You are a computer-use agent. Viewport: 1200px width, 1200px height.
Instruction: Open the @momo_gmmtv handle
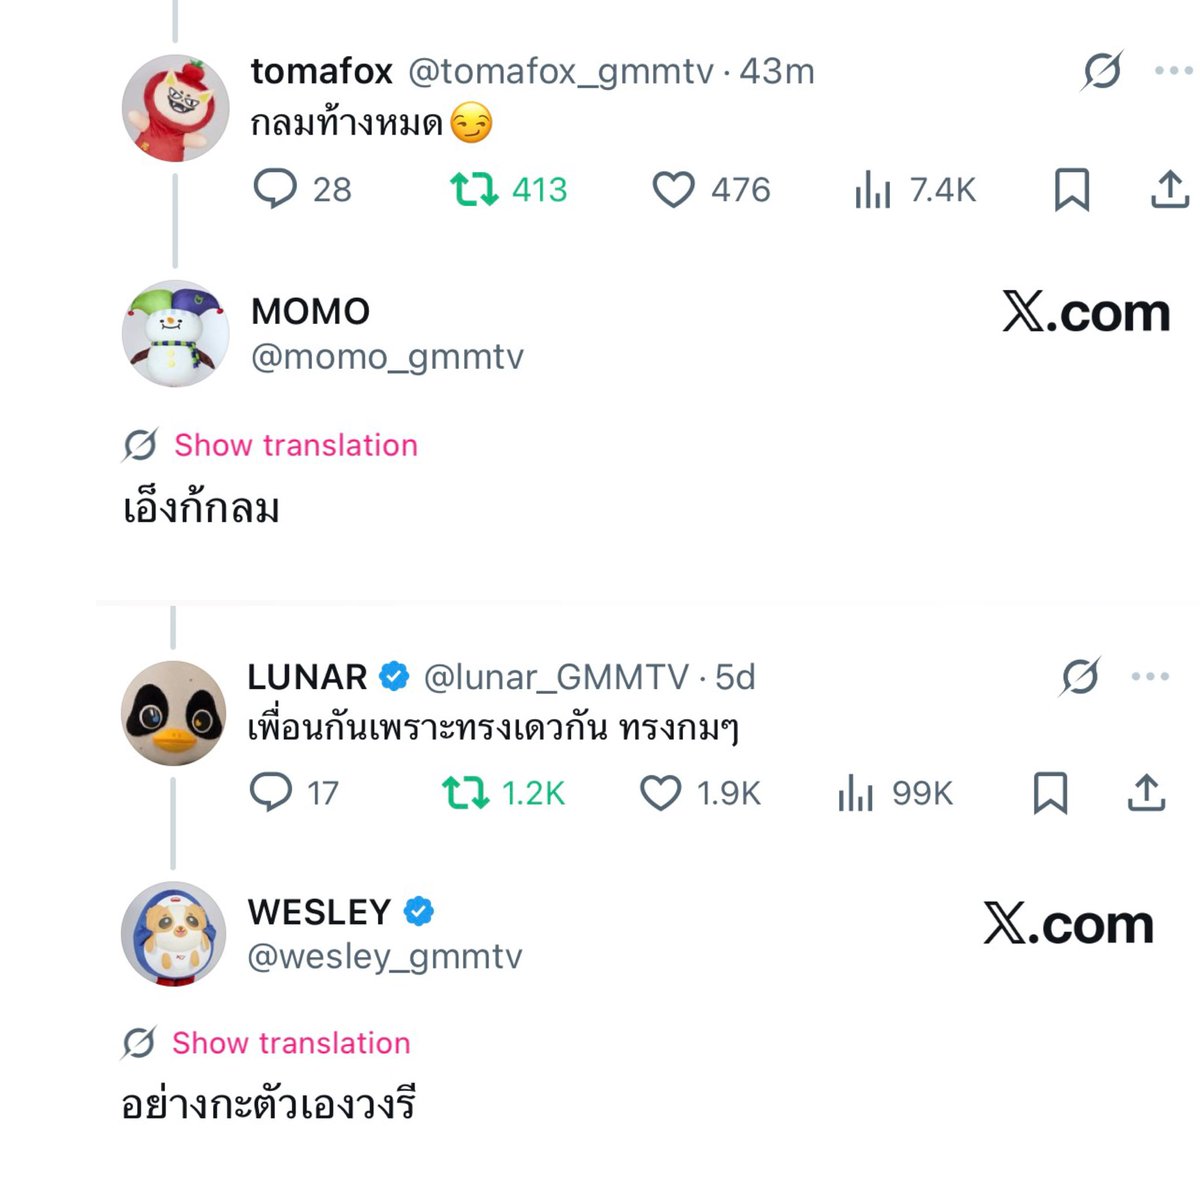387,357
